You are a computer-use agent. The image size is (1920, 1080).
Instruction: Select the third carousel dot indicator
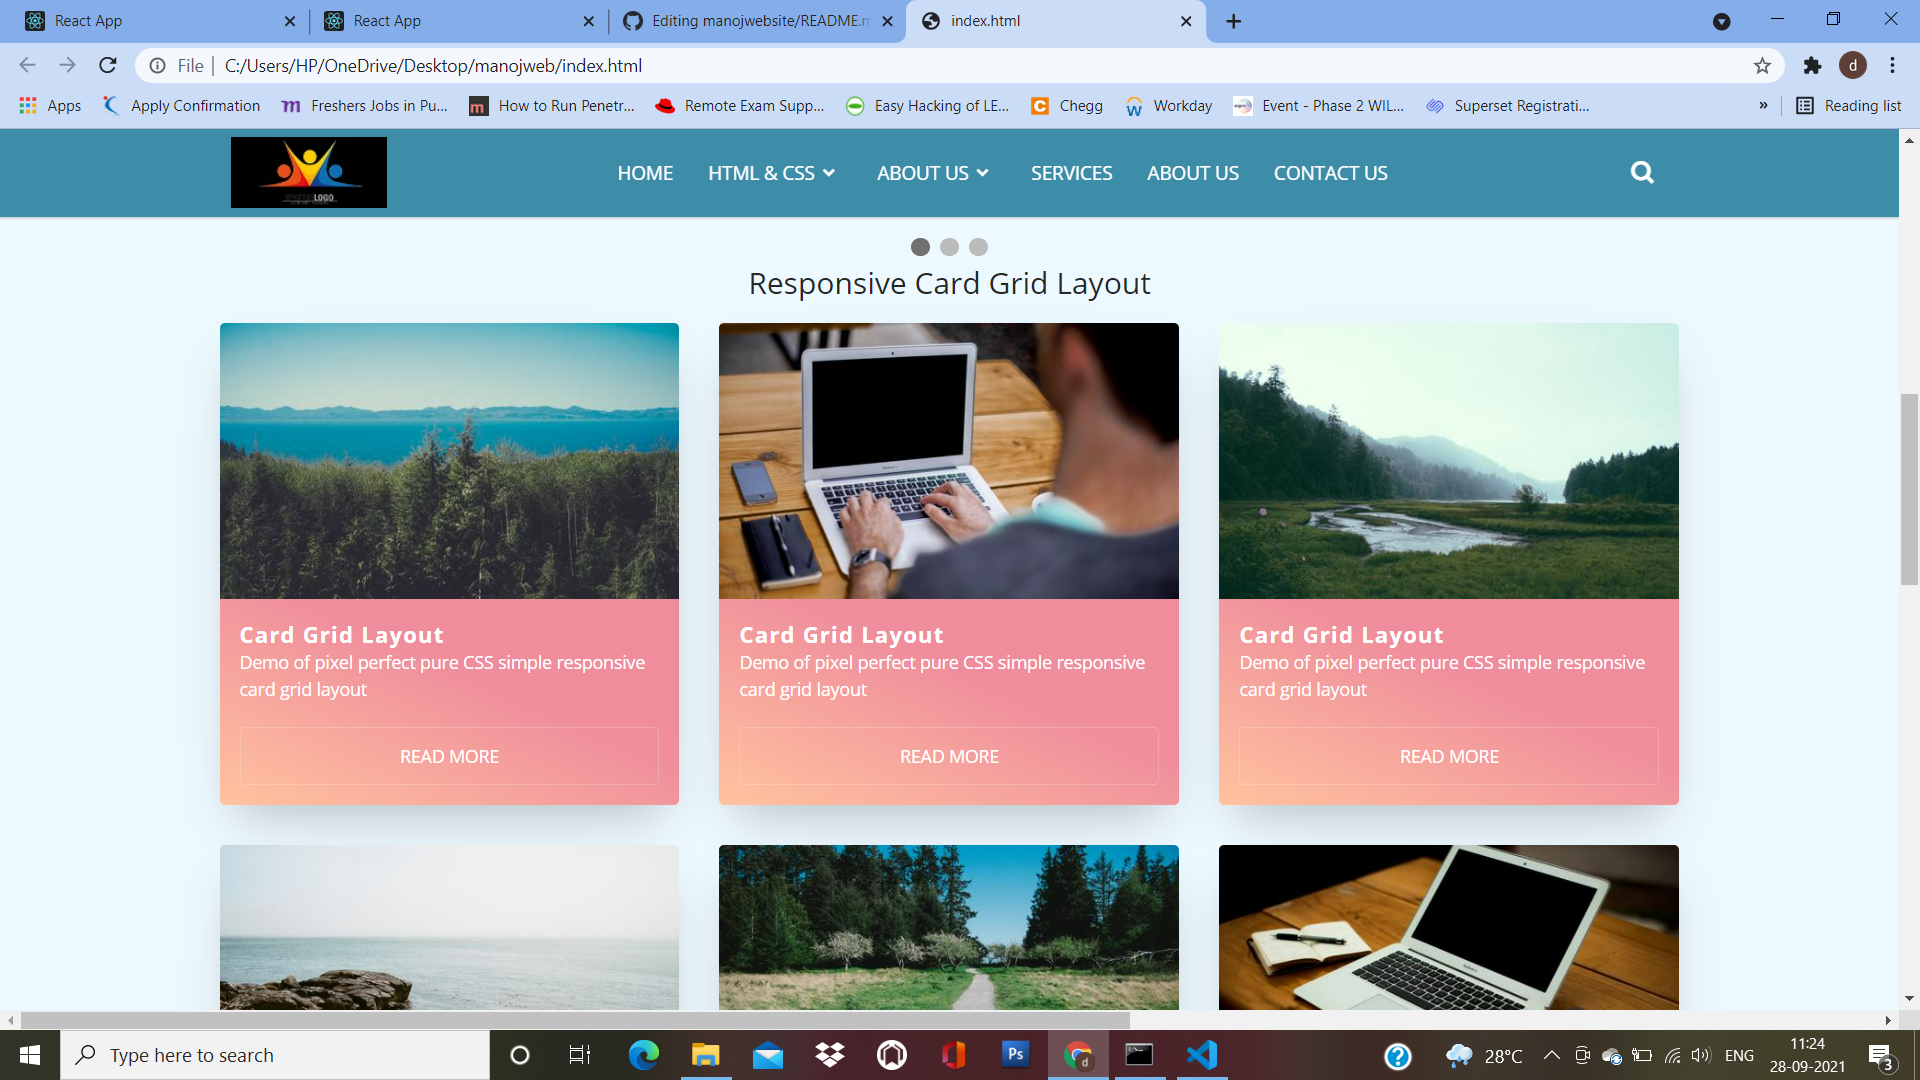click(x=978, y=247)
